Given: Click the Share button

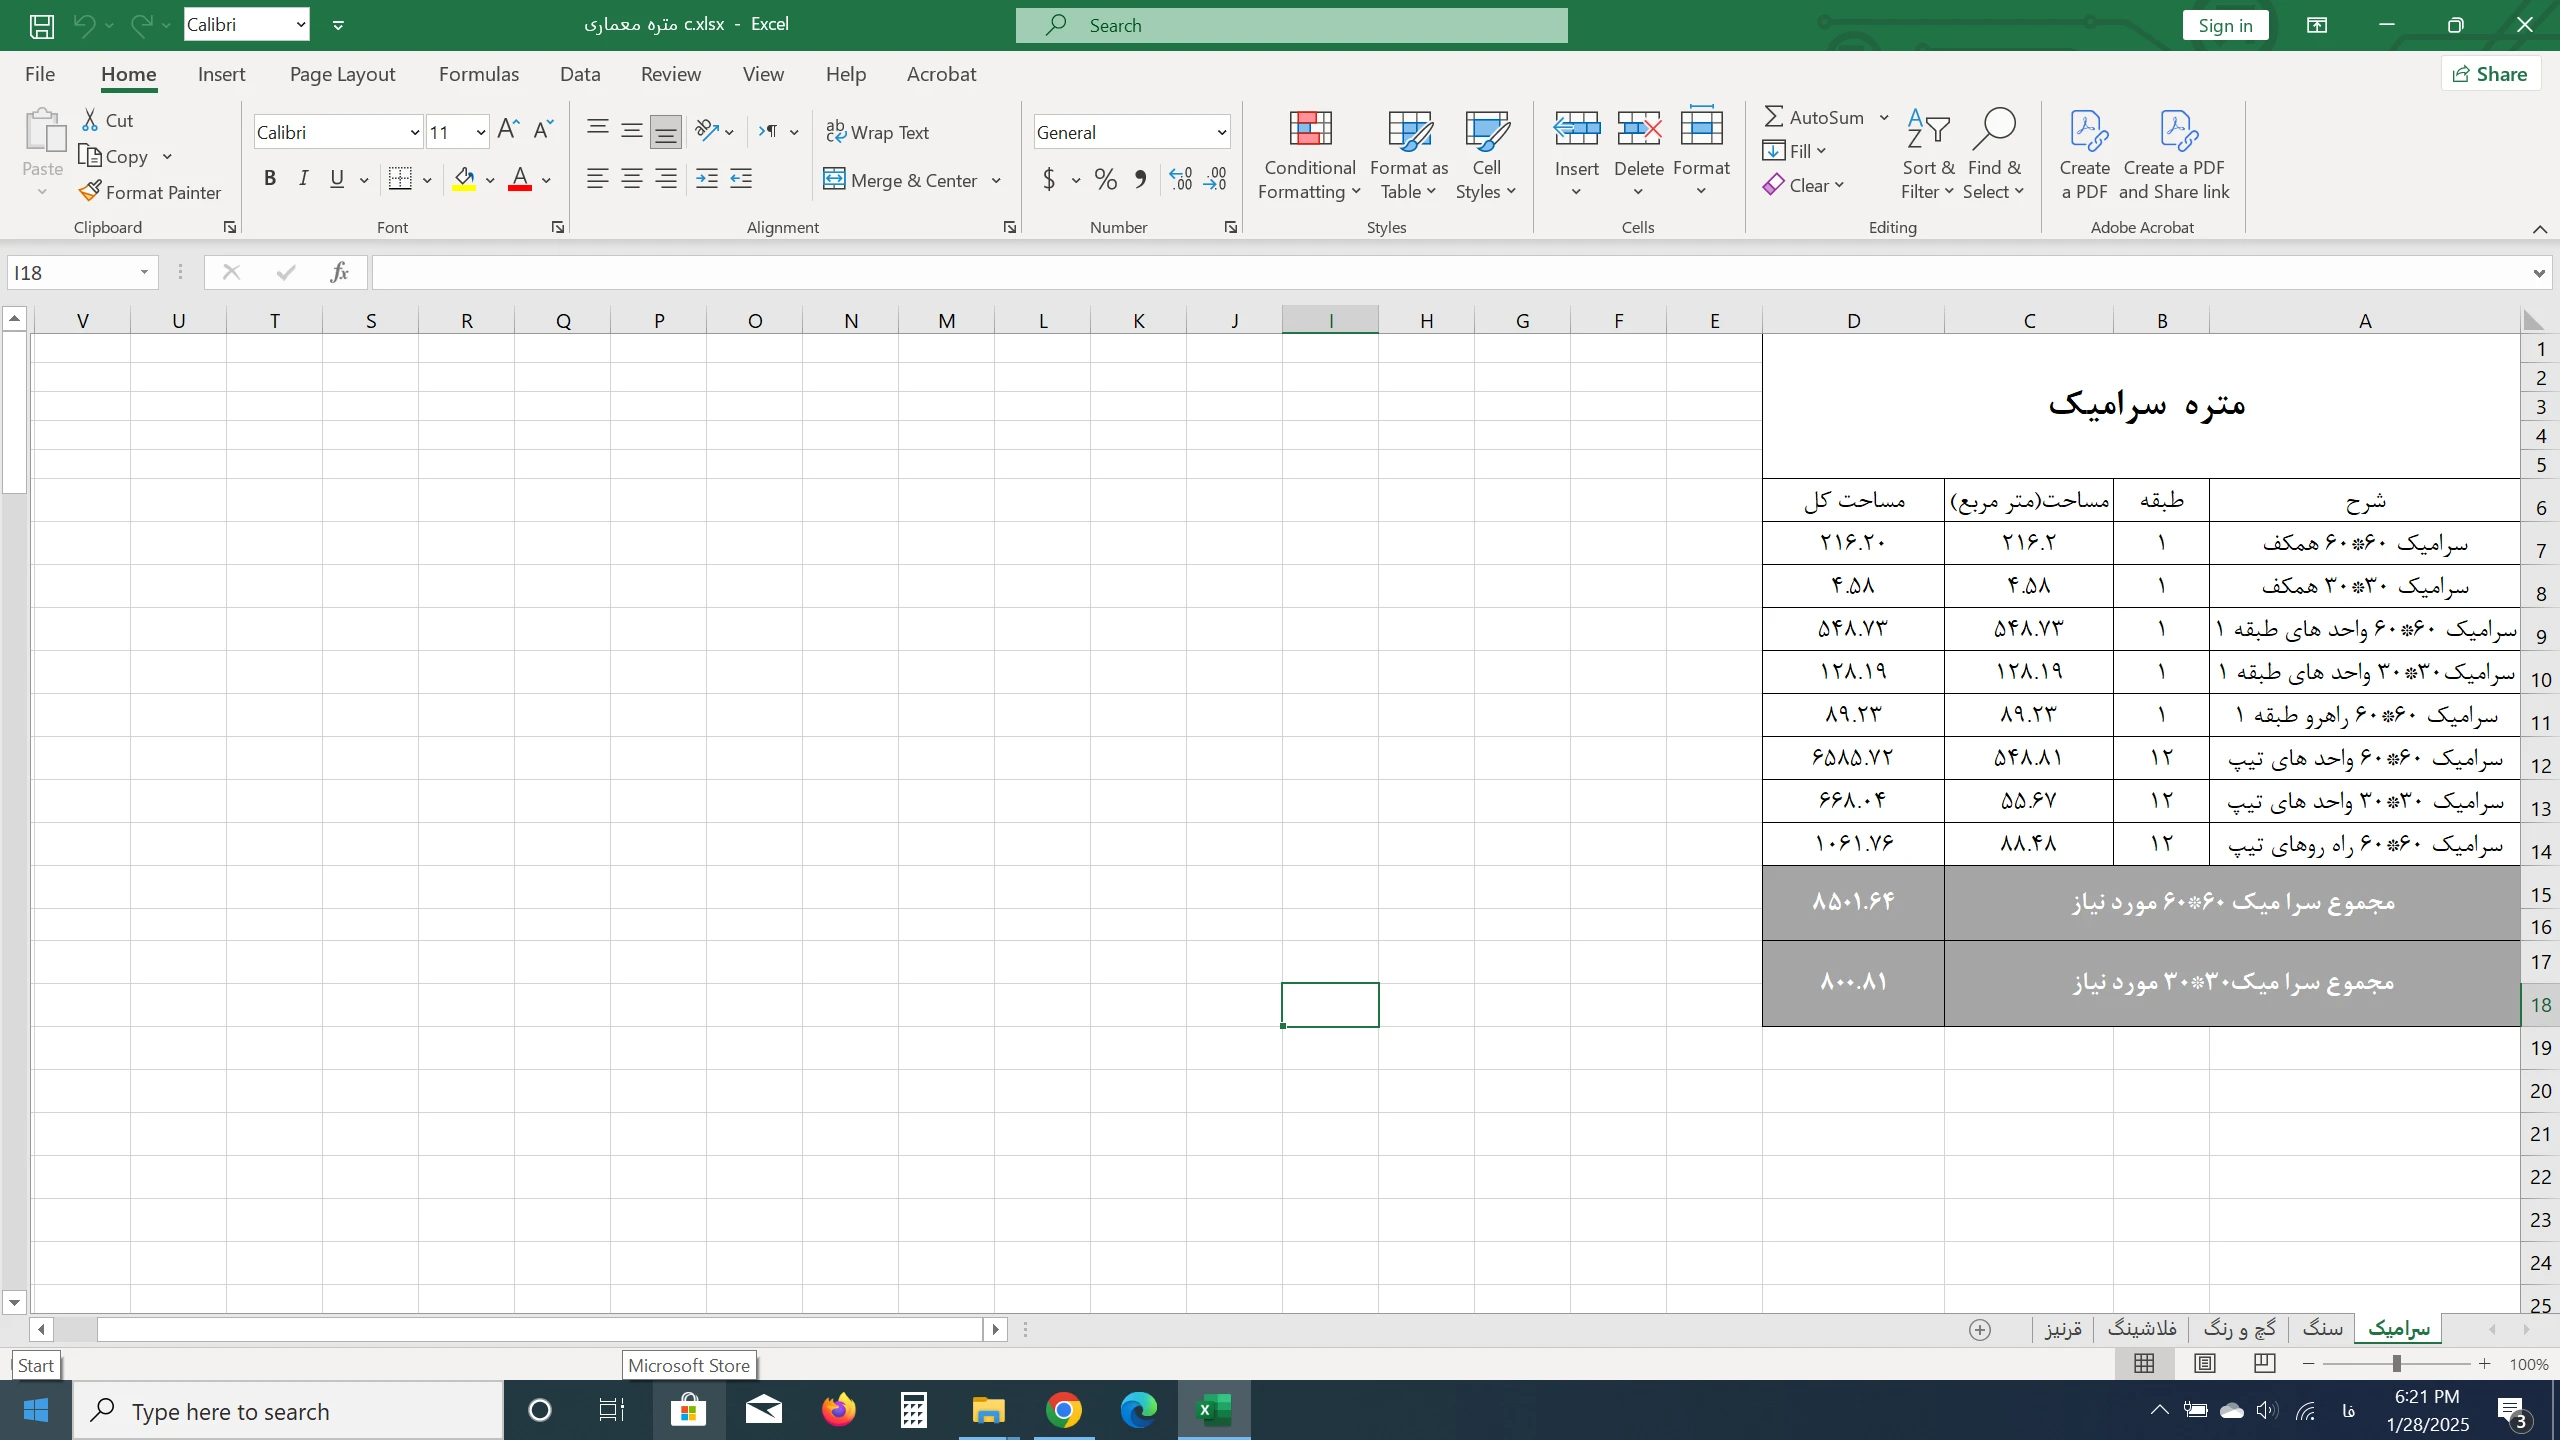Looking at the screenshot, I should [2491, 74].
